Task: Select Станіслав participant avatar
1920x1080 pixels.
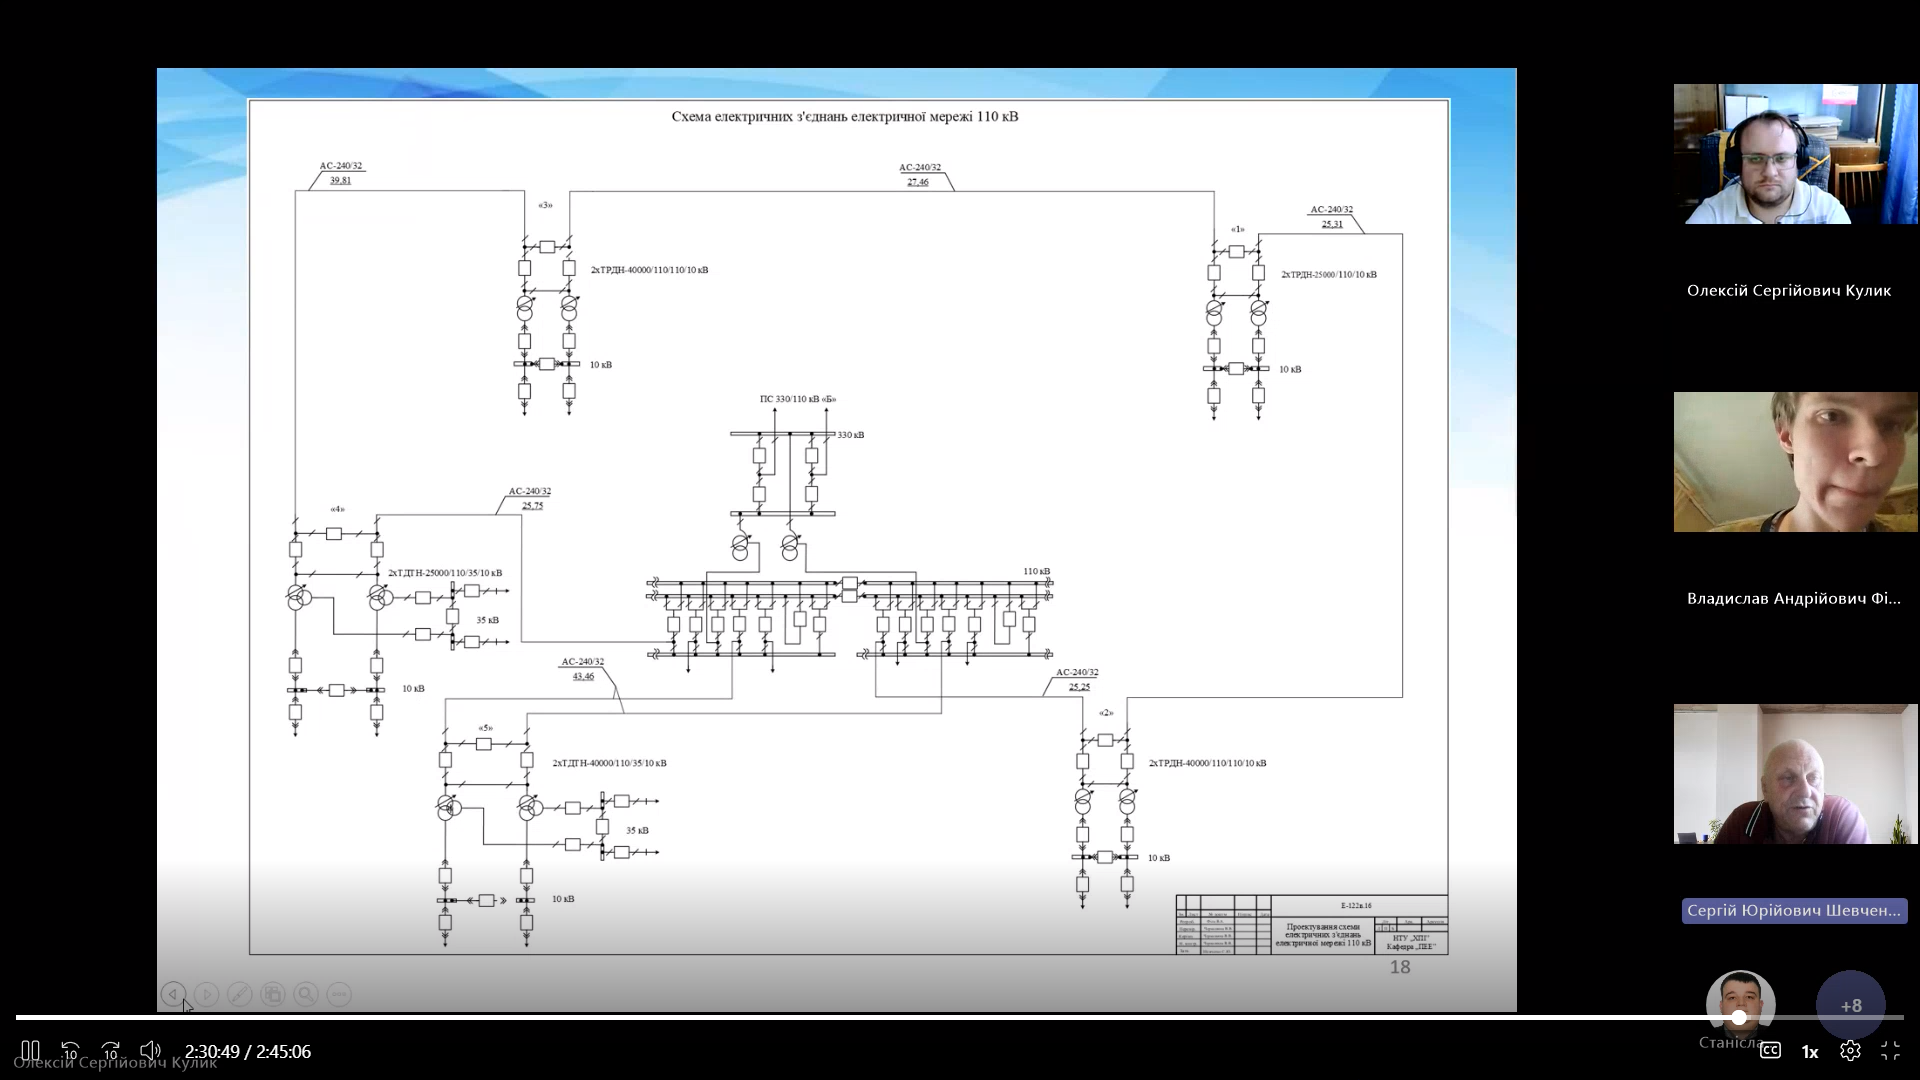Action: pos(1740,1004)
